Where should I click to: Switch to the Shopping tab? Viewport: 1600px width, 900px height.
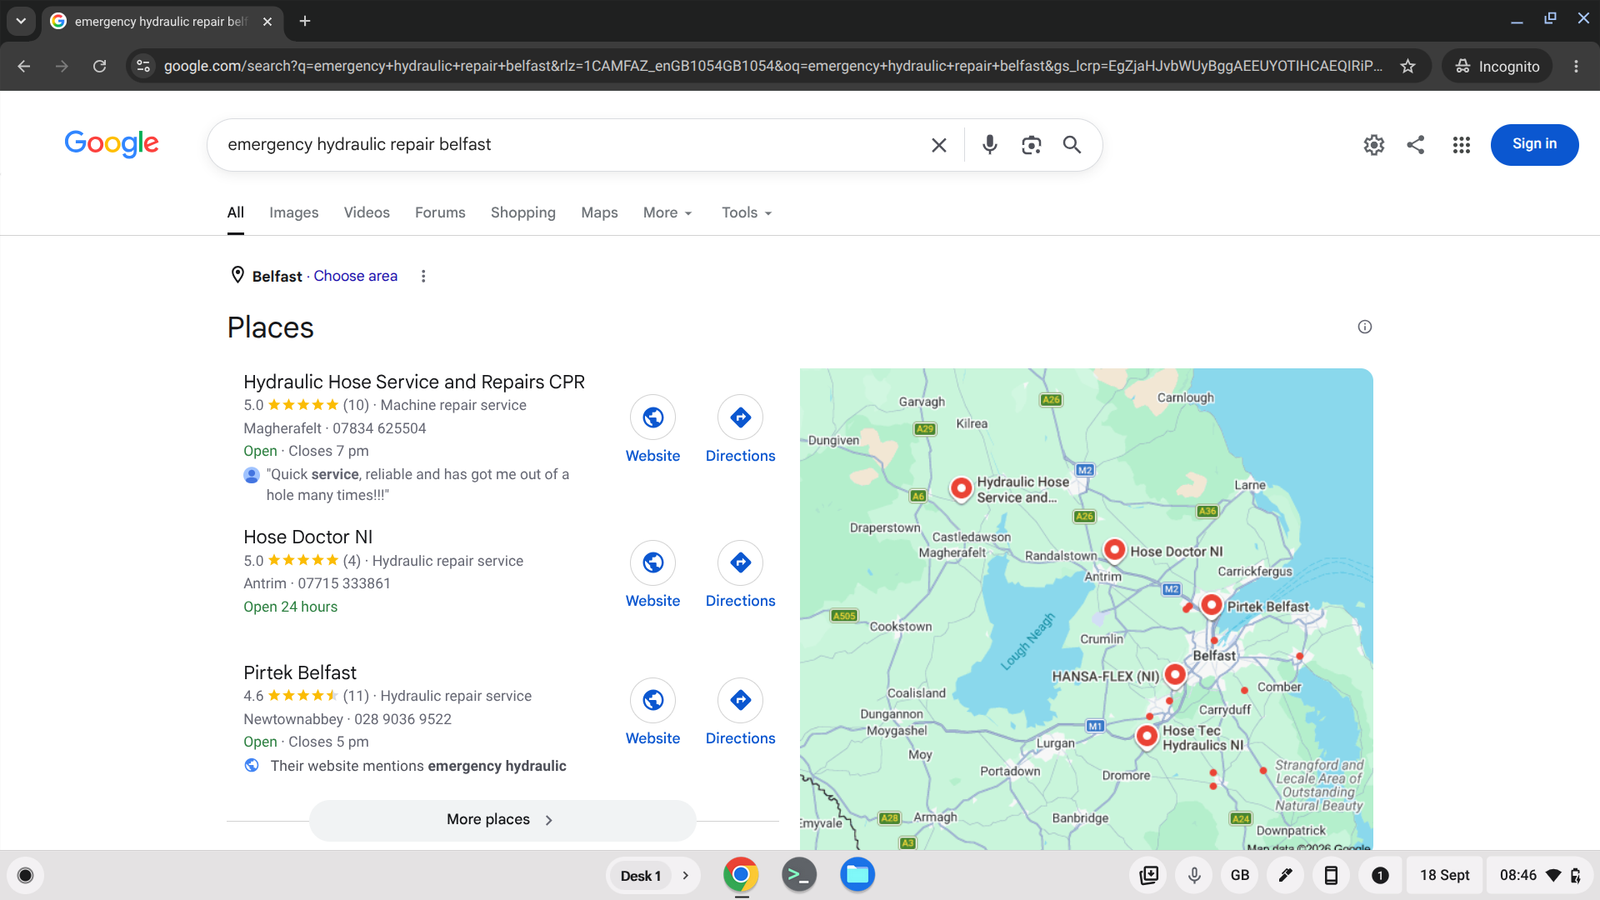click(523, 213)
